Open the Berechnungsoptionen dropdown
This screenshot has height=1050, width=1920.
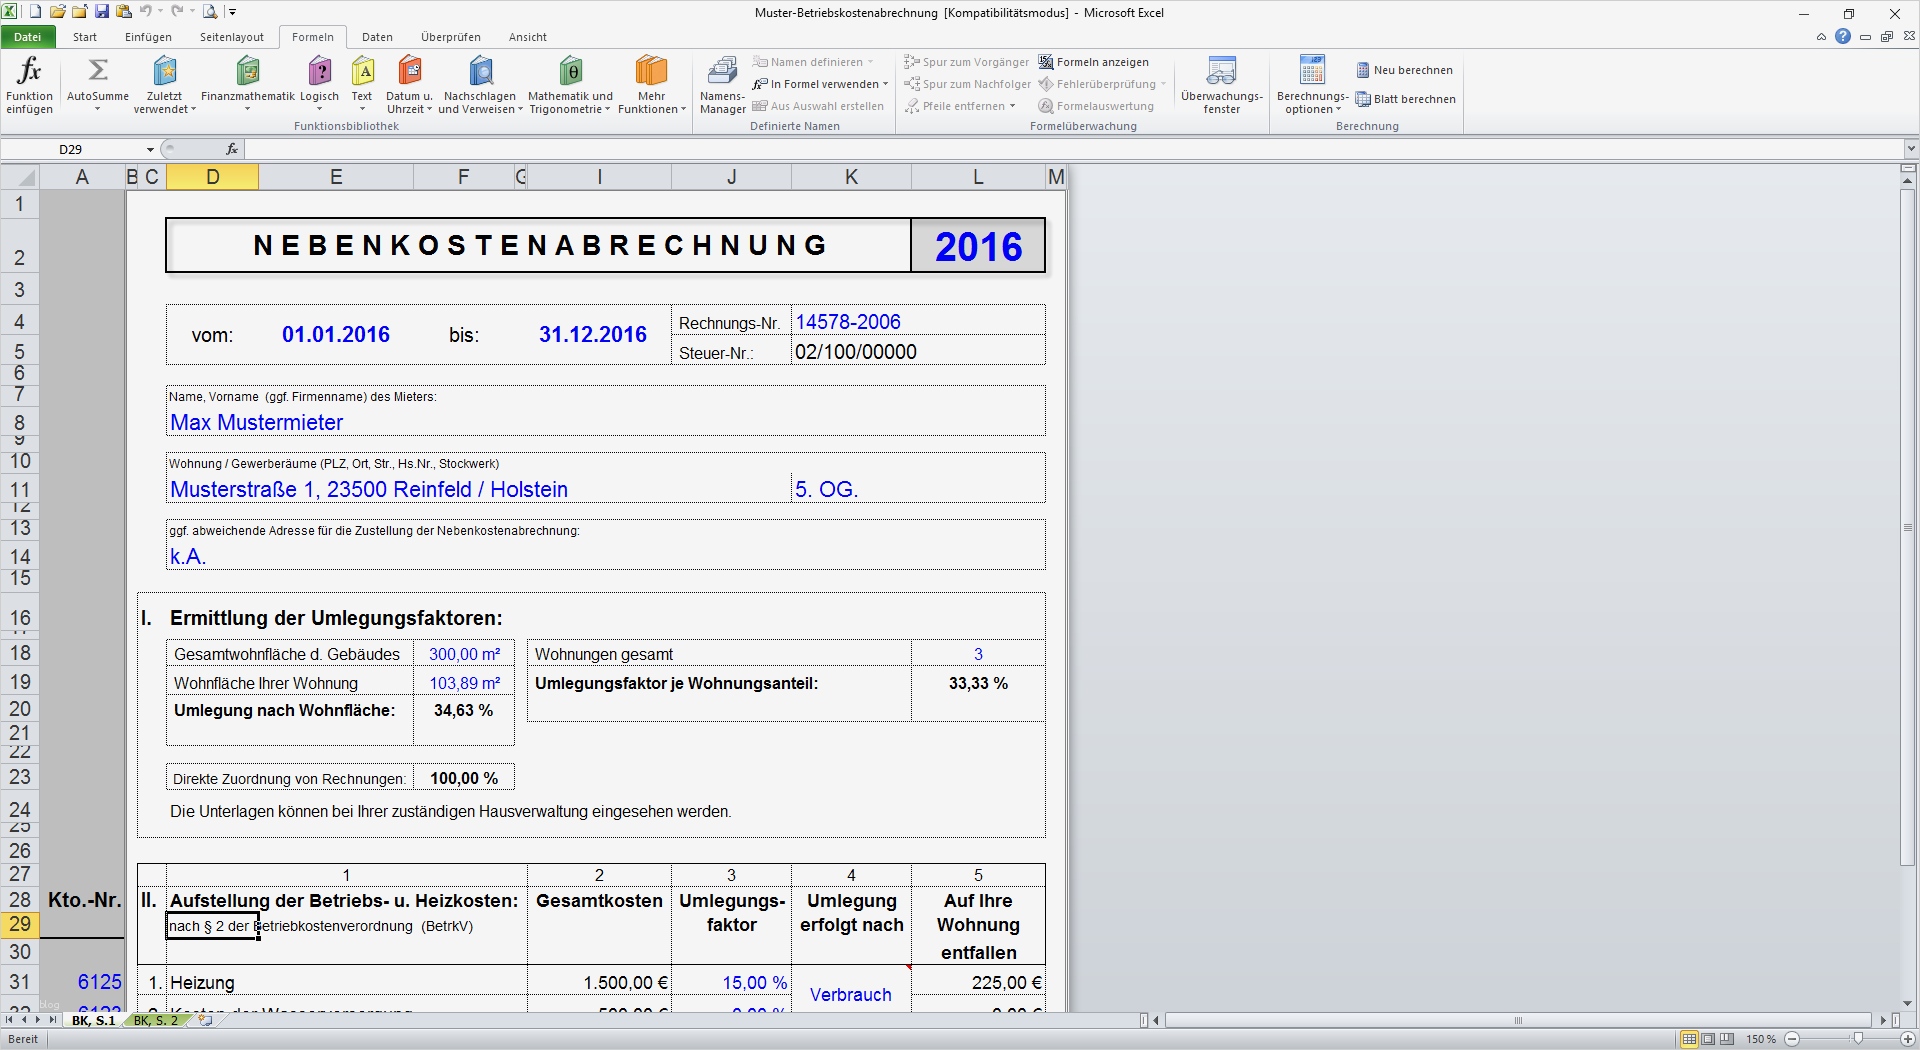[1311, 86]
